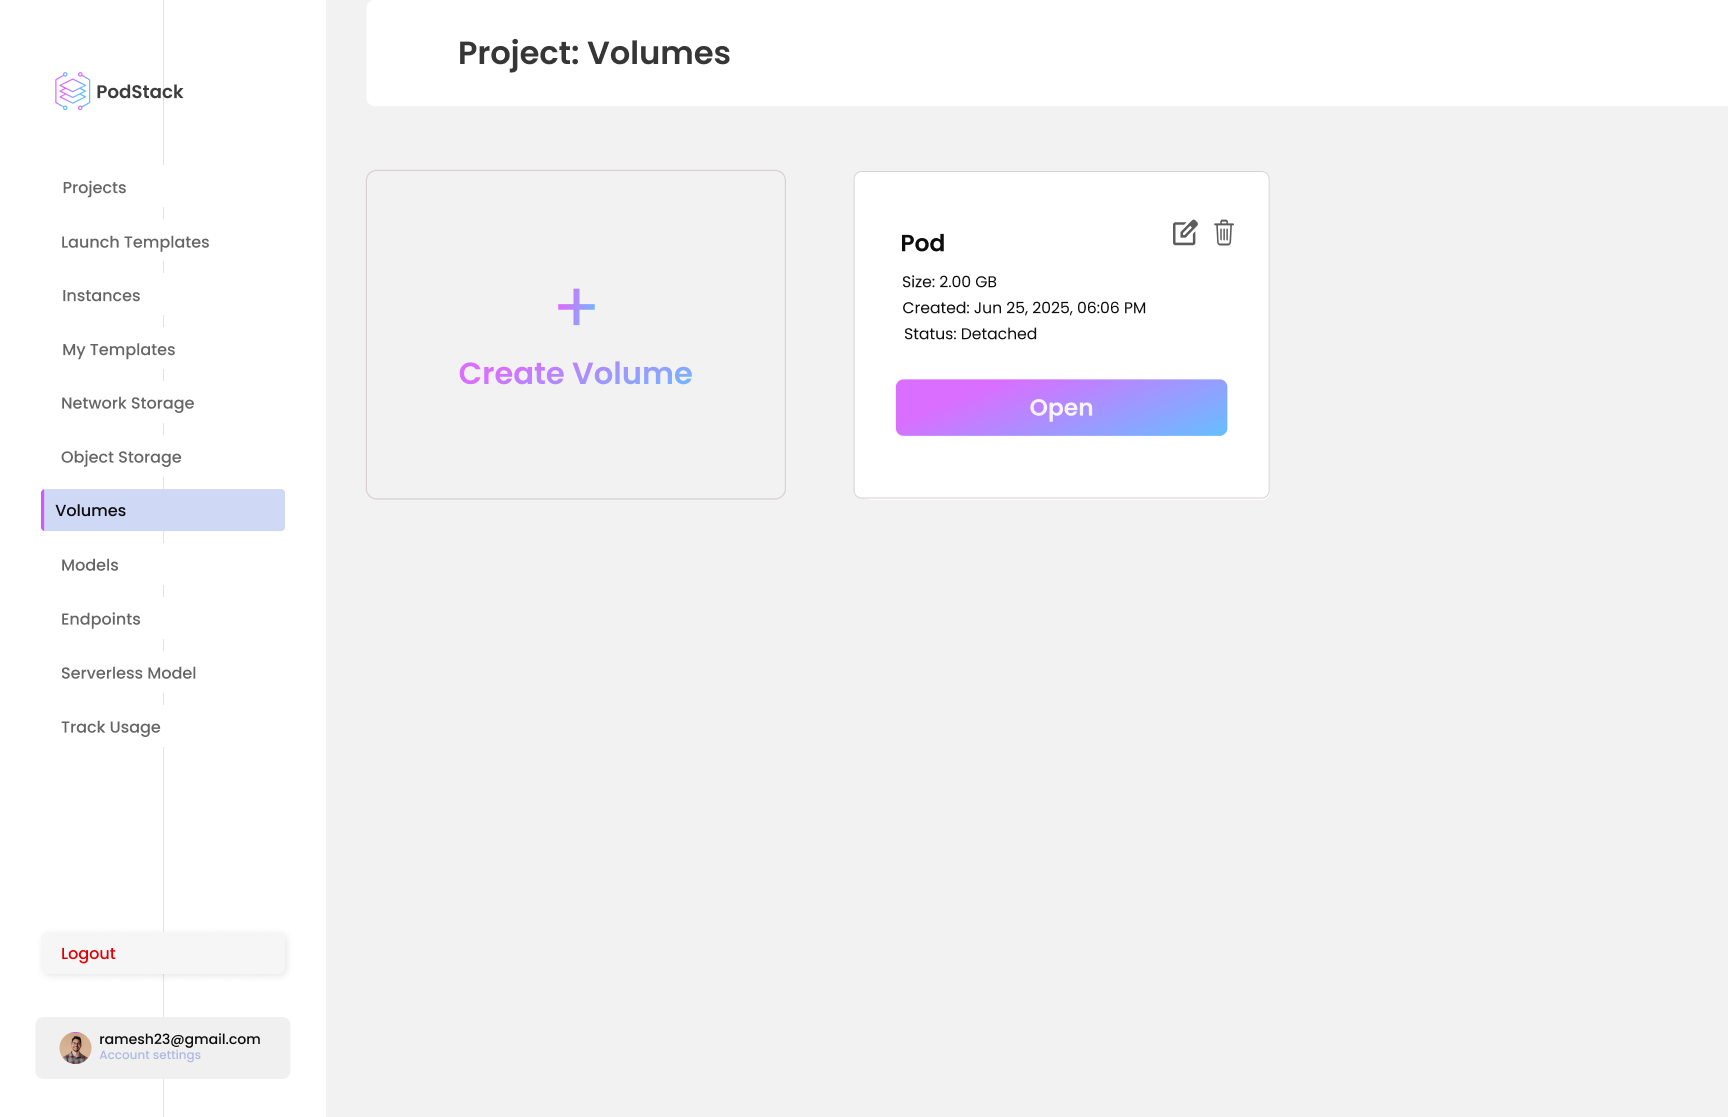This screenshot has height=1117, width=1728.
Task: Click the Logout button
Action: [88, 954]
